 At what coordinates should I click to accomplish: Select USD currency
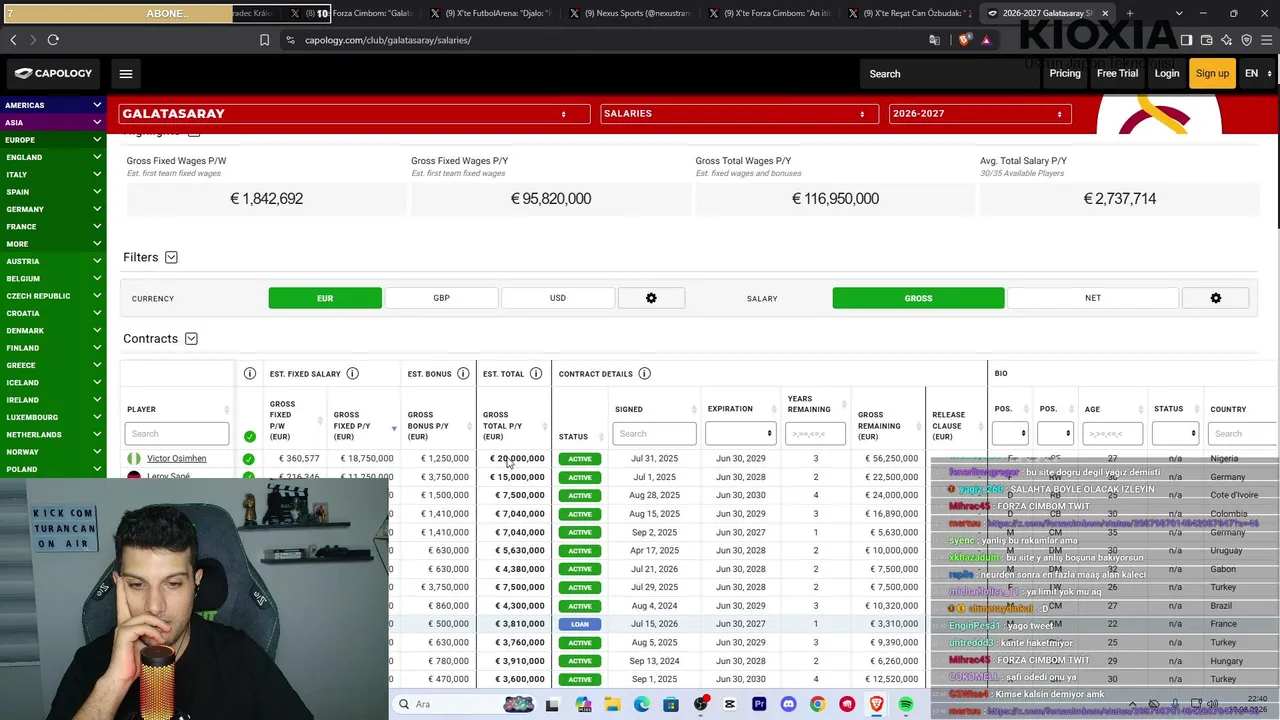click(558, 298)
